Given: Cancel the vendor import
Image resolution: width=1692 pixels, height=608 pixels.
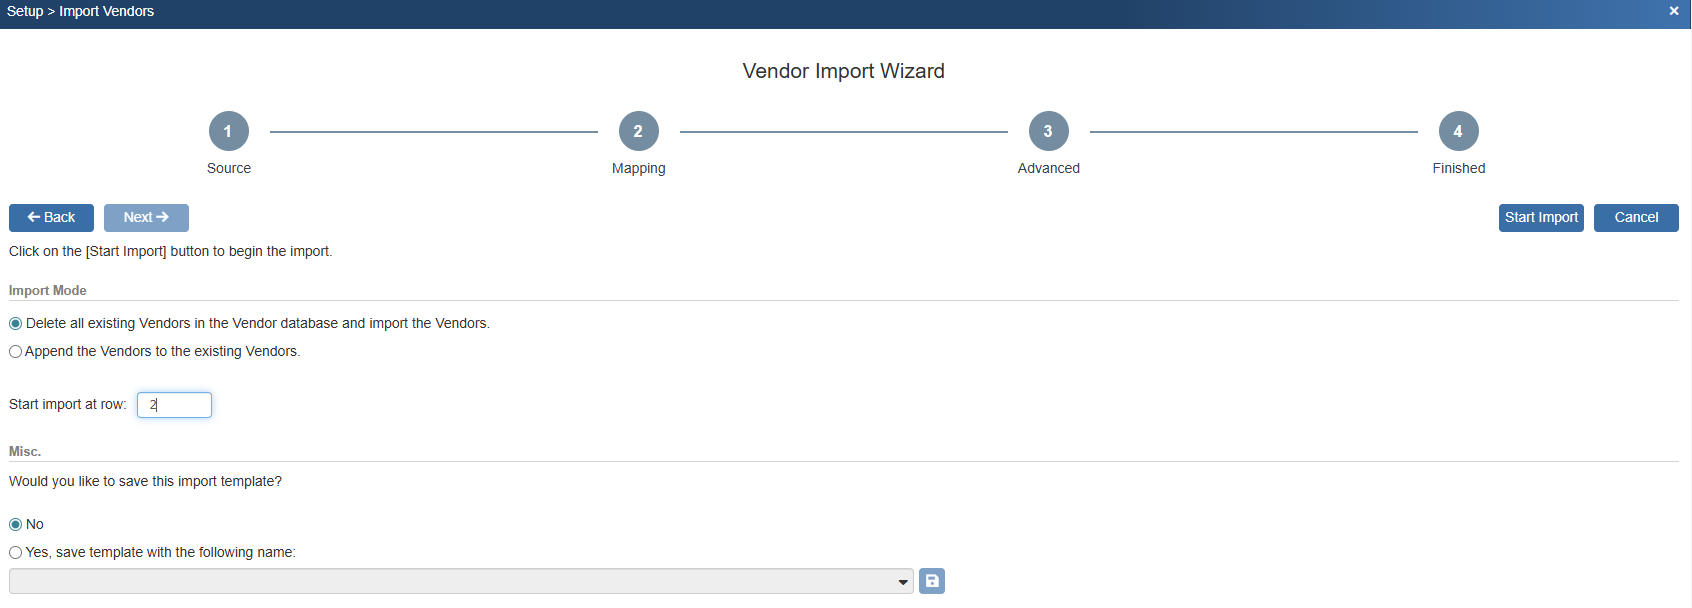Looking at the screenshot, I should click(x=1636, y=218).
